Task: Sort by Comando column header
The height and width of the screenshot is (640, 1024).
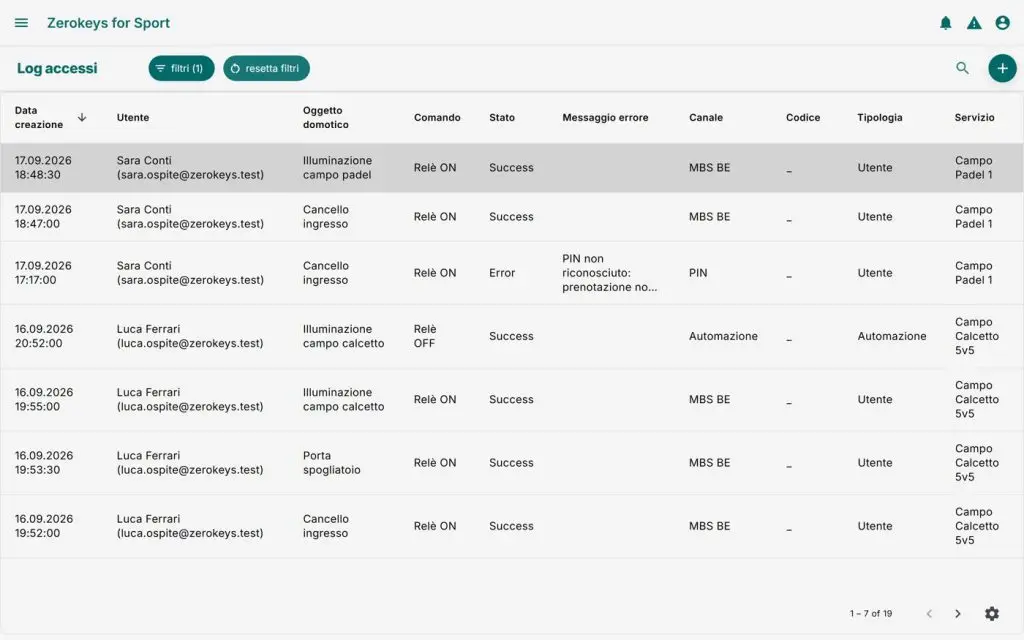Action: point(437,118)
